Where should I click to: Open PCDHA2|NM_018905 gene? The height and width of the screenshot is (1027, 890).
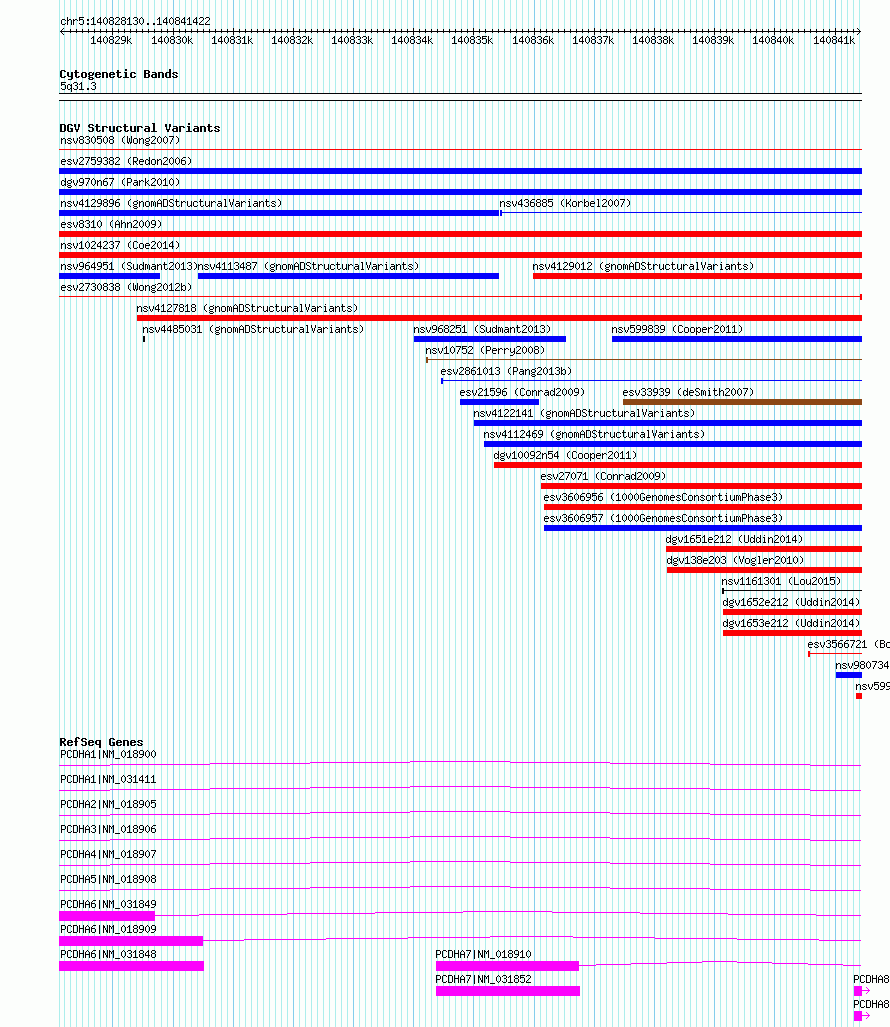click(x=460, y=813)
